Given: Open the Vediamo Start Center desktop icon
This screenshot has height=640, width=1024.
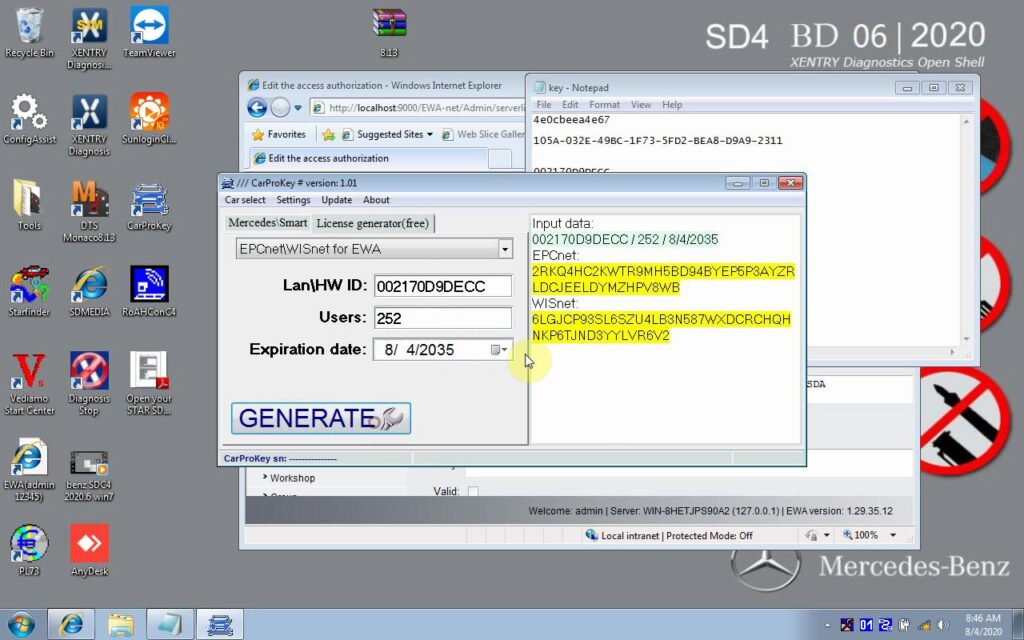Looking at the screenshot, I should 30,373.
